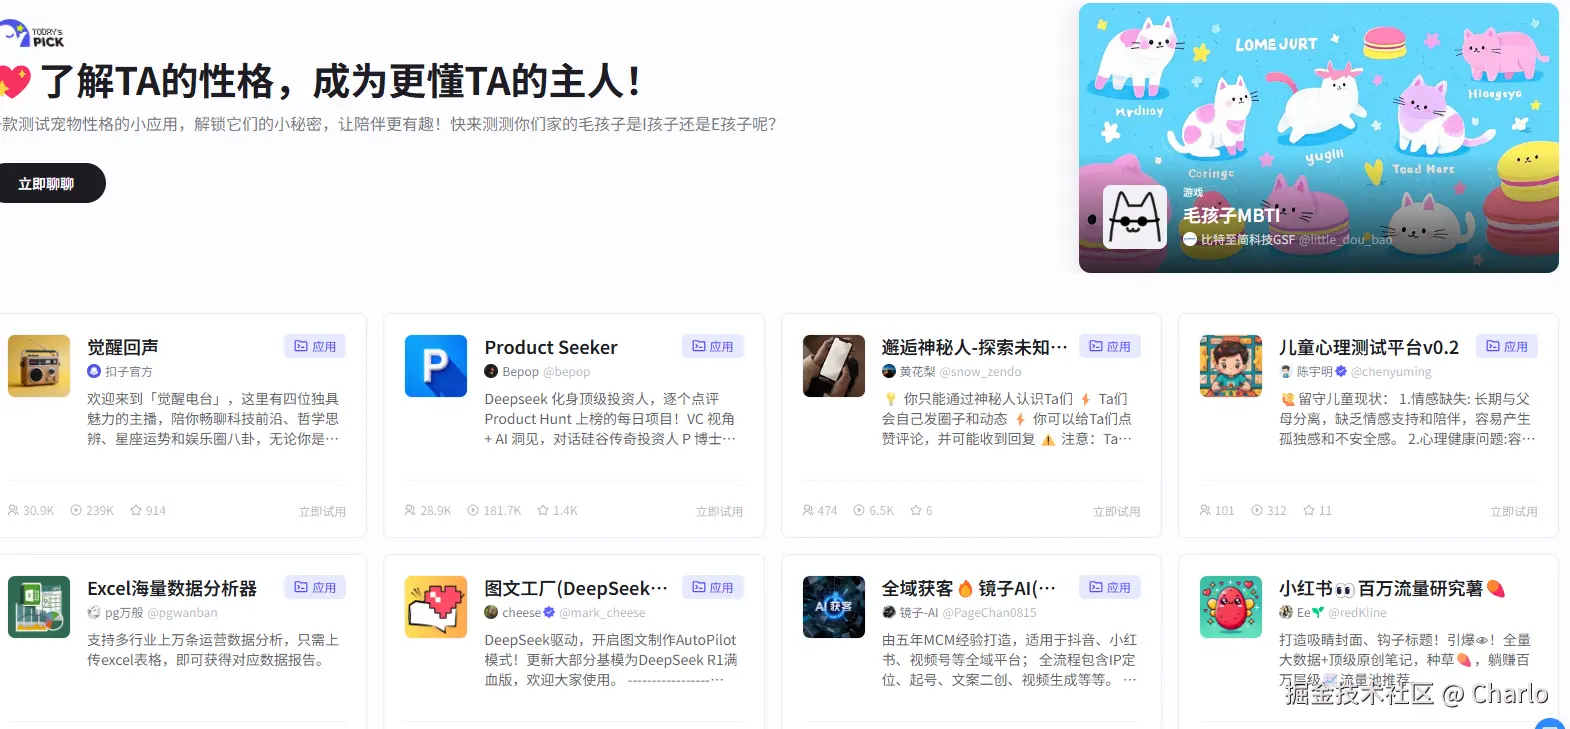
Task: Click 应用 tag on Excel海量数据分析器 card
Action: 315,587
